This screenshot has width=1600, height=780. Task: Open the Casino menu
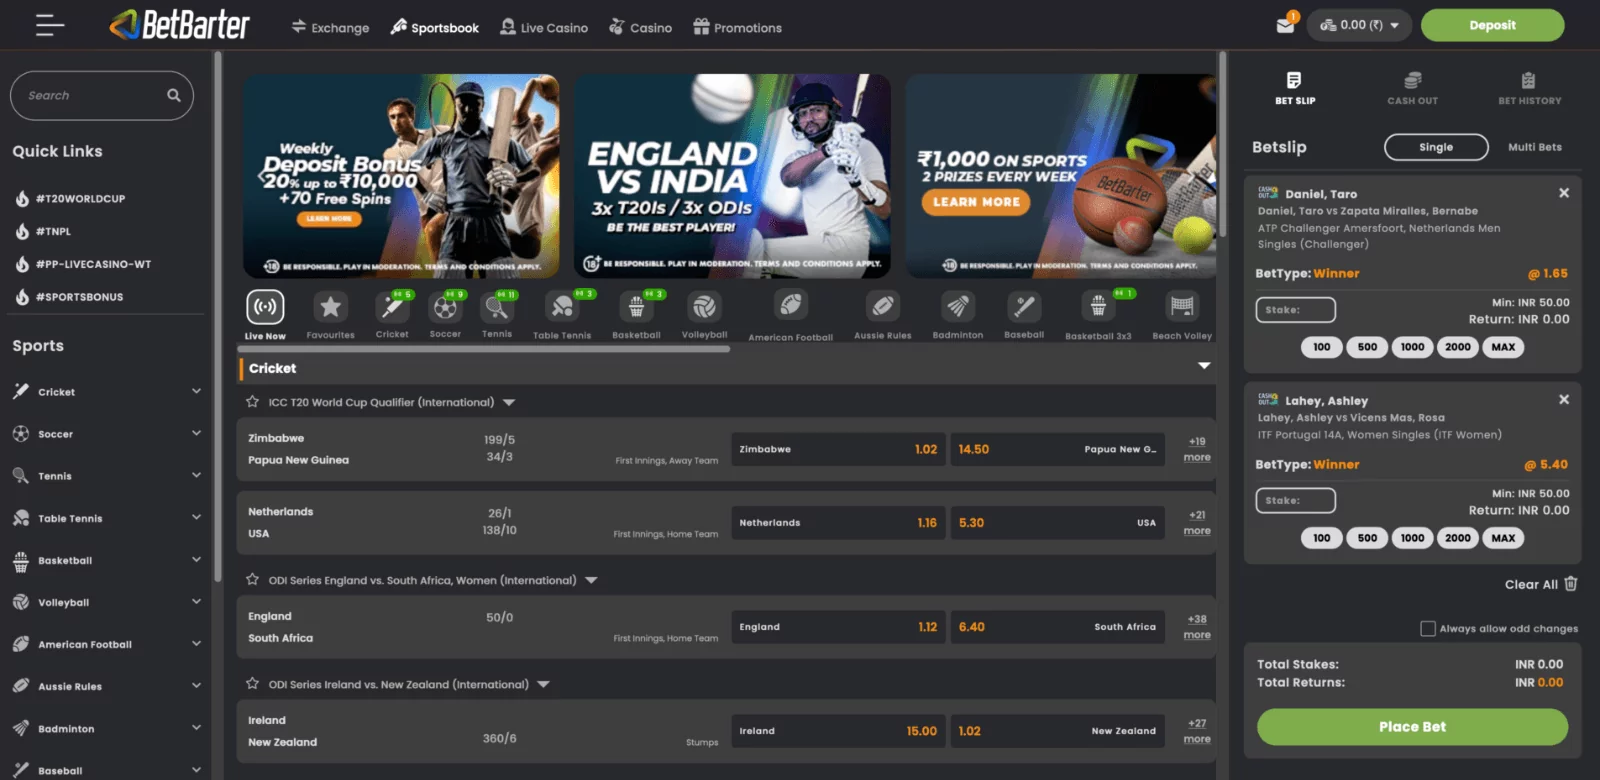point(640,28)
